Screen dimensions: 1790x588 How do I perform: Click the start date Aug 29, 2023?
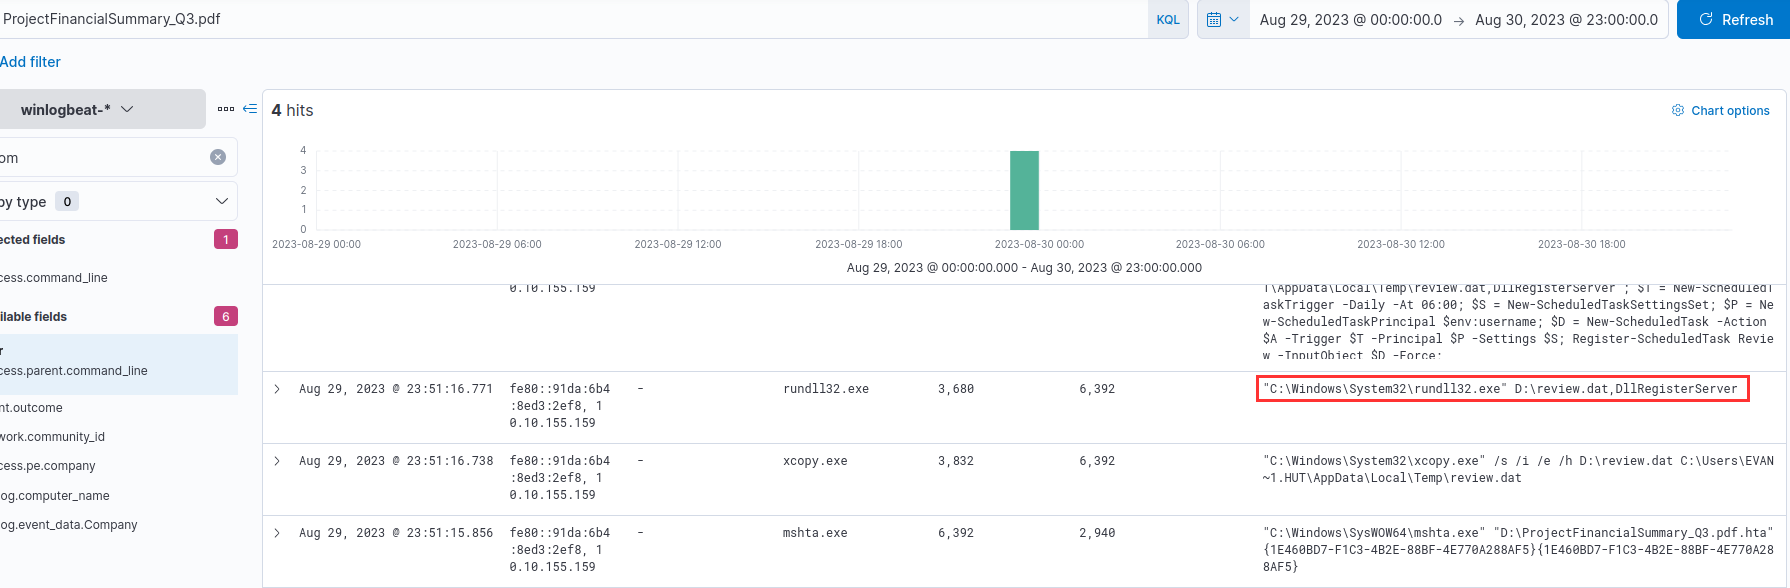pyautogui.click(x=1350, y=20)
